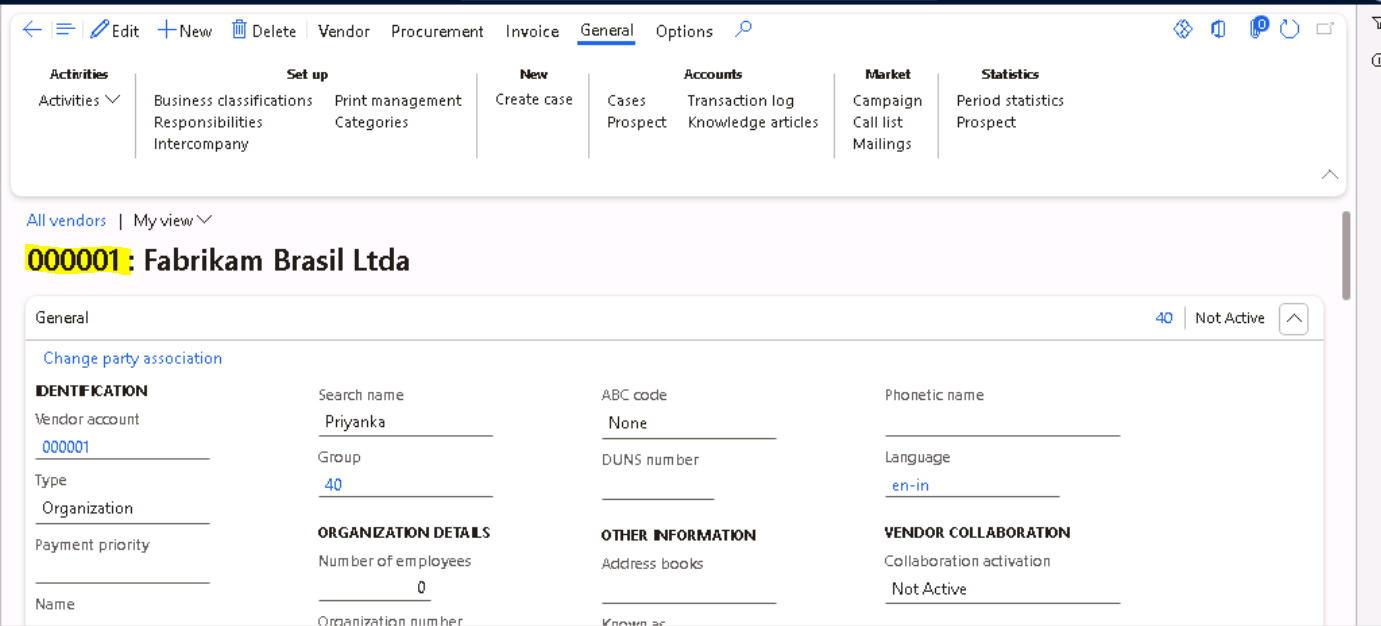Screen dimensions: 1381x626
Task: Click vendor account 000001 link
Action: [x=66, y=447]
